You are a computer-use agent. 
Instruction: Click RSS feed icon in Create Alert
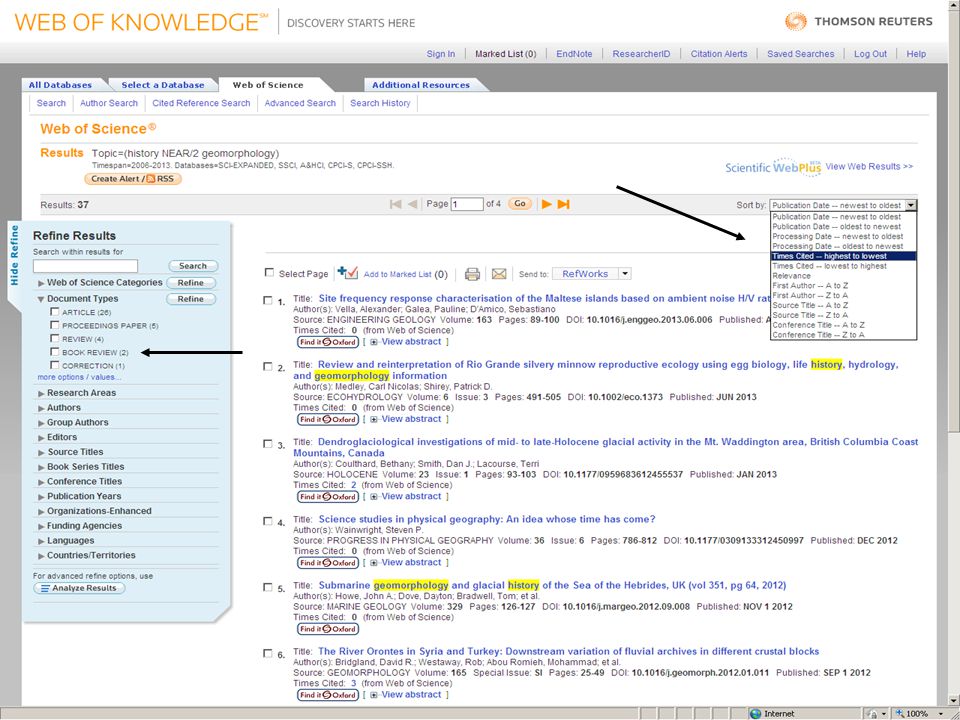tap(150, 179)
